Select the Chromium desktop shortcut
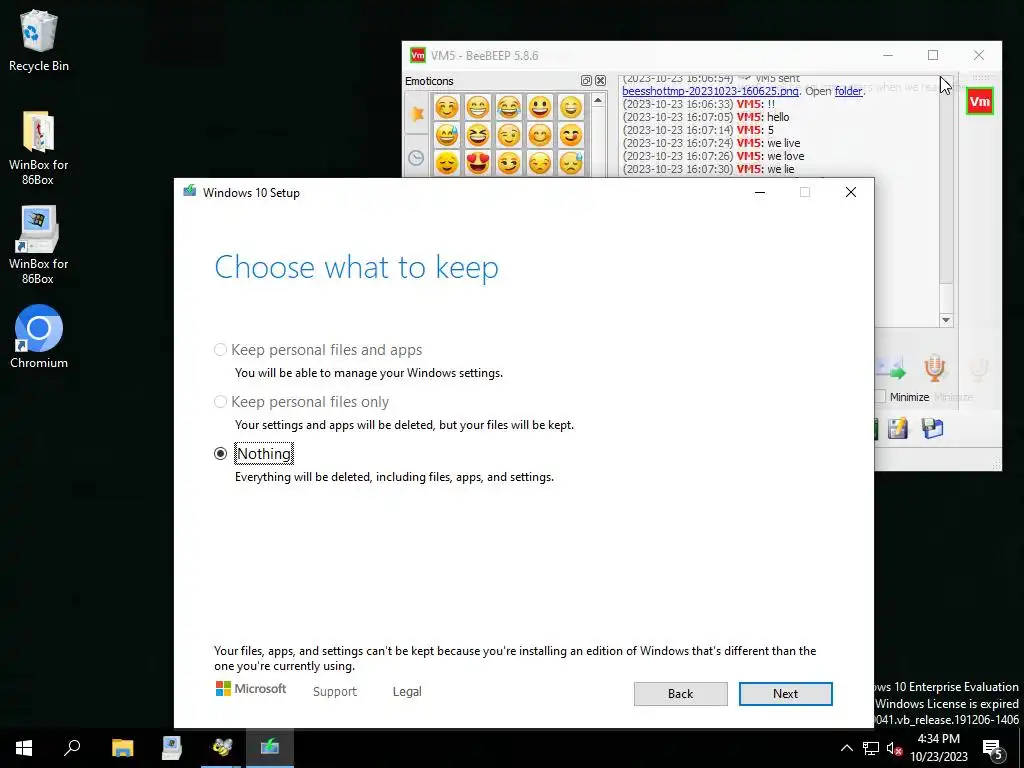 [x=39, y=337]
